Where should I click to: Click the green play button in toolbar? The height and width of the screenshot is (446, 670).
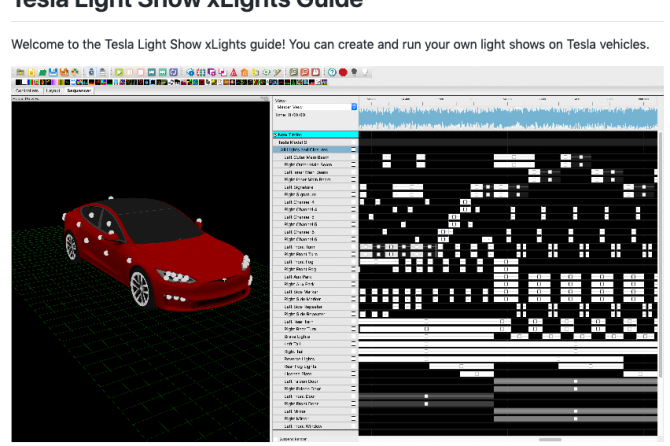pyautogui.click(x=119, y=72)
